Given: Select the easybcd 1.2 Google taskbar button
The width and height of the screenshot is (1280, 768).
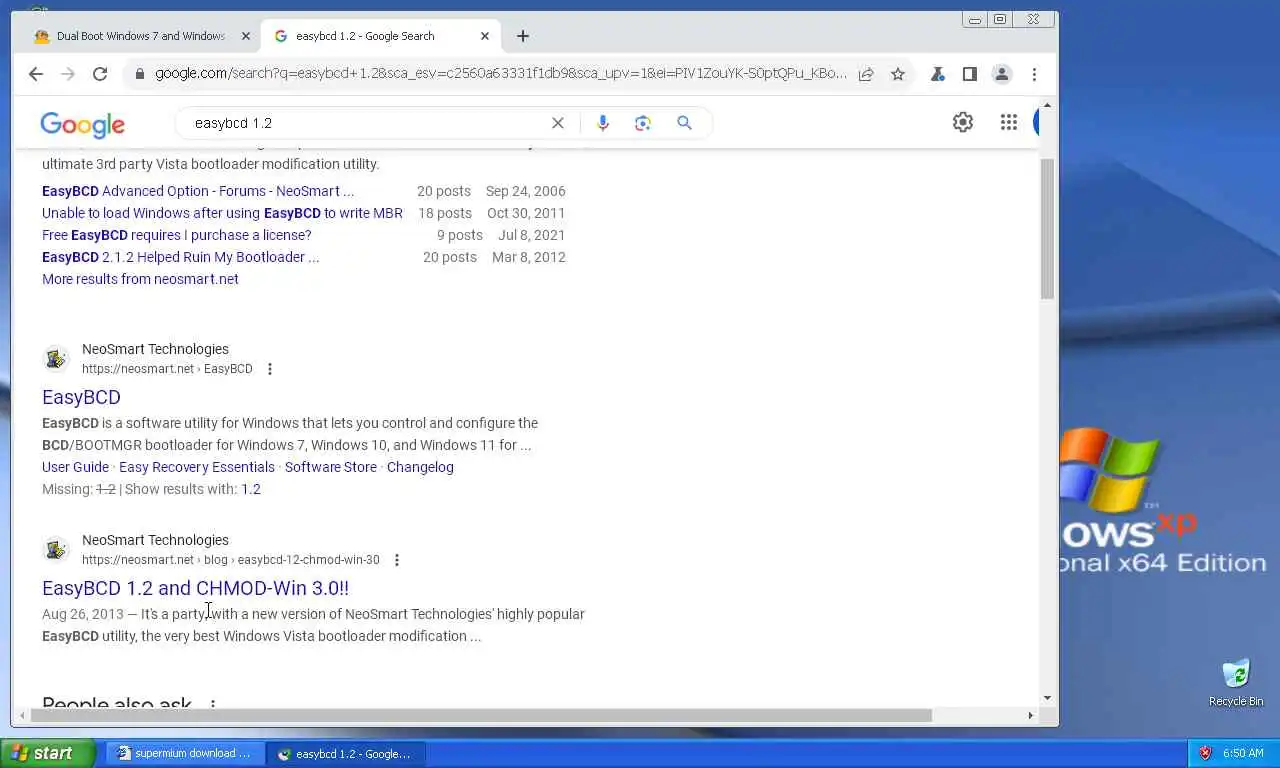Looking at the screenshot, I should click(x=346, y=753).
